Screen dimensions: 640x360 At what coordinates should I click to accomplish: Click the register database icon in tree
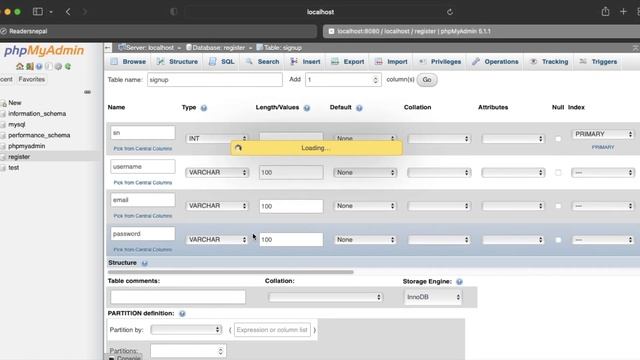[4, 157]
